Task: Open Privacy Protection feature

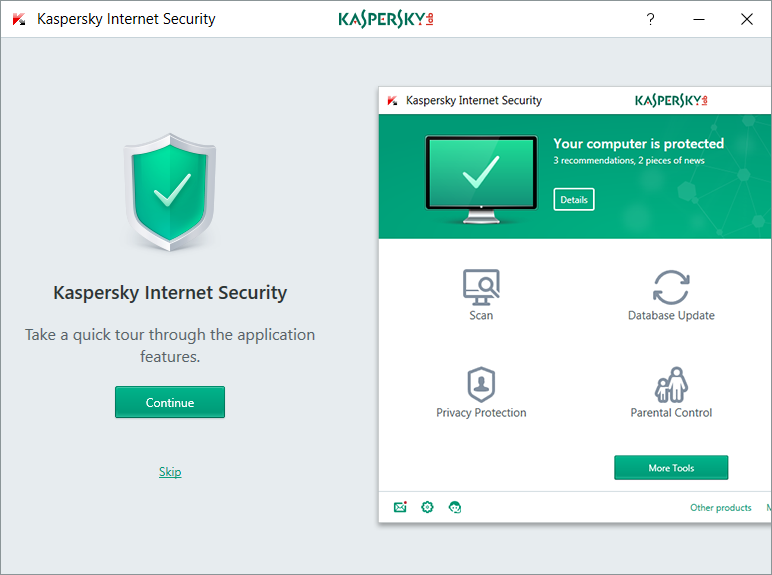Action: [x=481, y=392]
